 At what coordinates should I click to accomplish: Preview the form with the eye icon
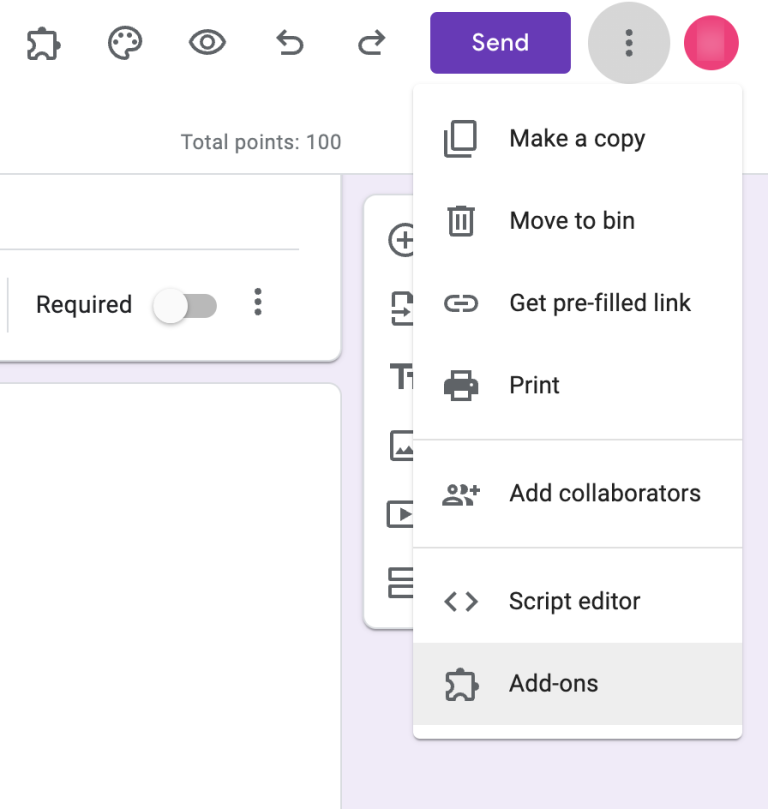pyautogui.click(x=205, y=42)
